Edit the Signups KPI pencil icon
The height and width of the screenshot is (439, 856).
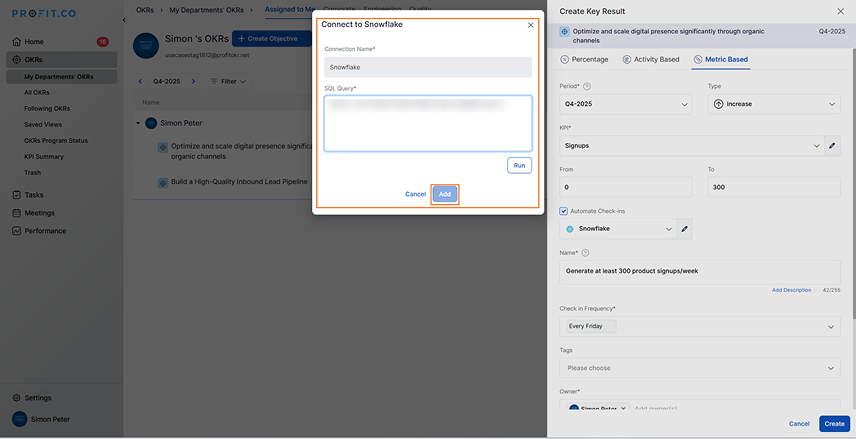click(x=833, y=146)
